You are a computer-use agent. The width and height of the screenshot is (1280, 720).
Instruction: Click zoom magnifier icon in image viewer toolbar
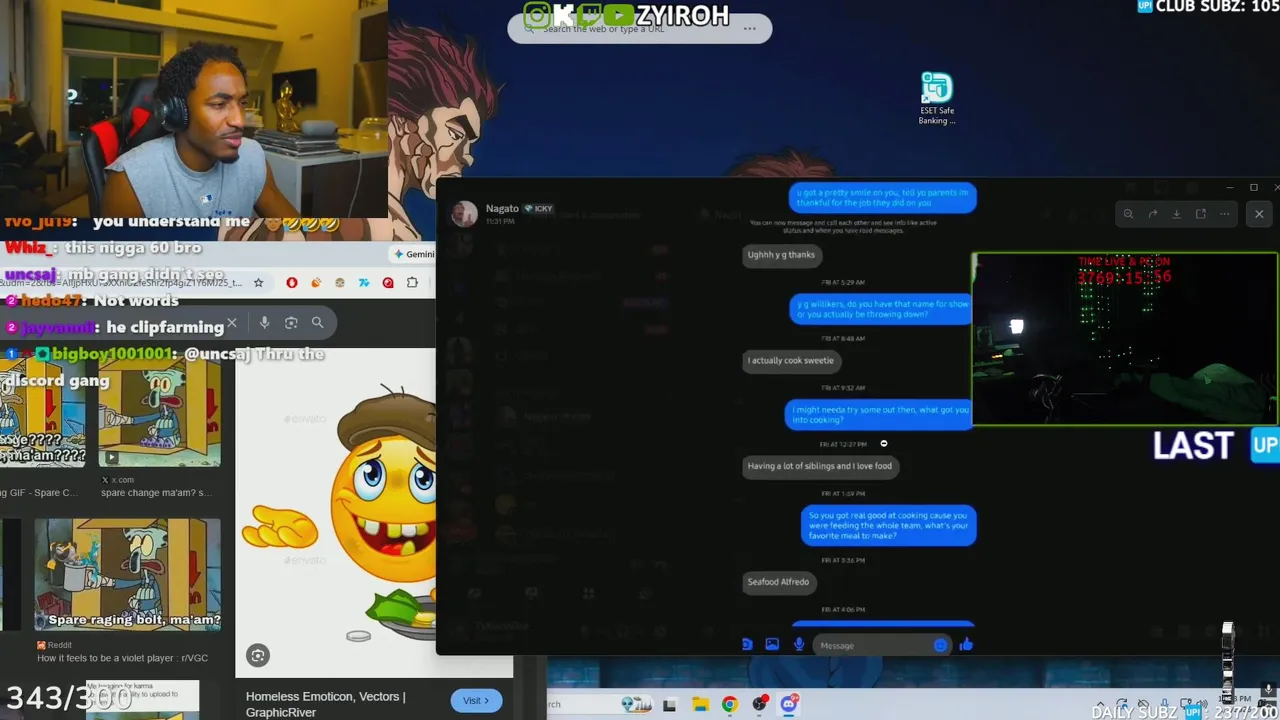[1128, 214]
